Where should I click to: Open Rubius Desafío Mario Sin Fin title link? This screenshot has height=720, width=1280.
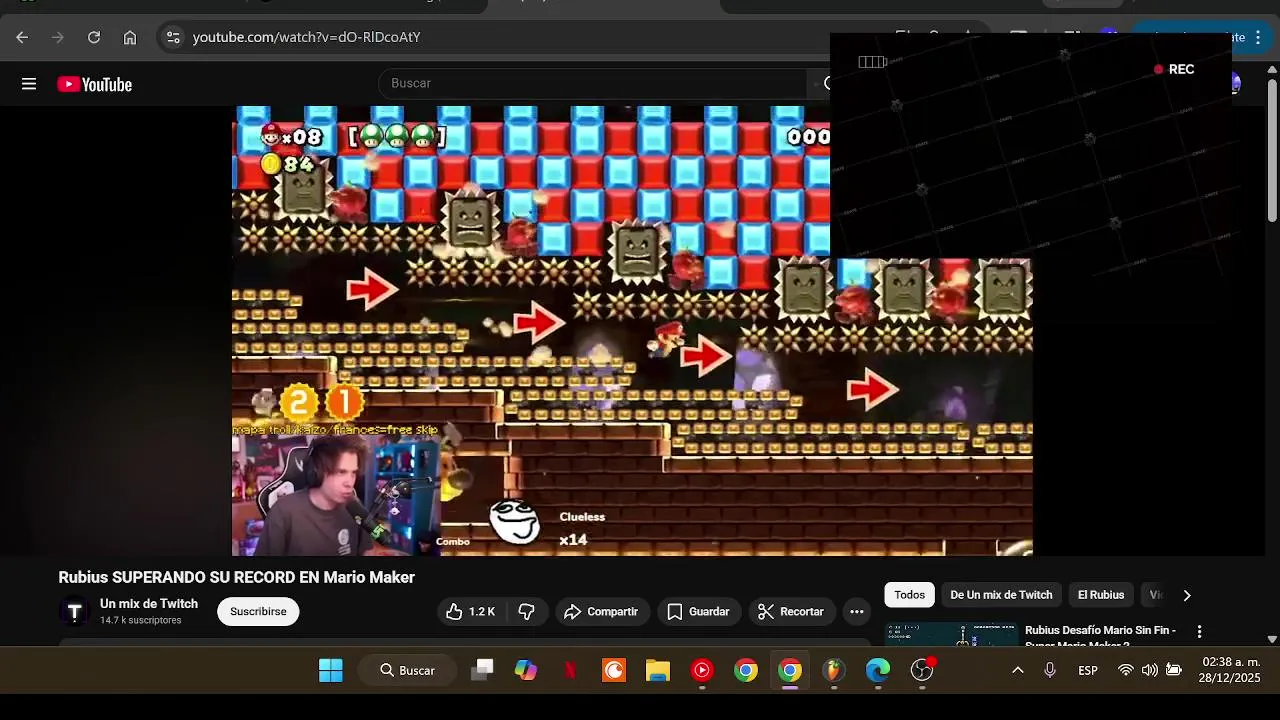coord(1100,635)
